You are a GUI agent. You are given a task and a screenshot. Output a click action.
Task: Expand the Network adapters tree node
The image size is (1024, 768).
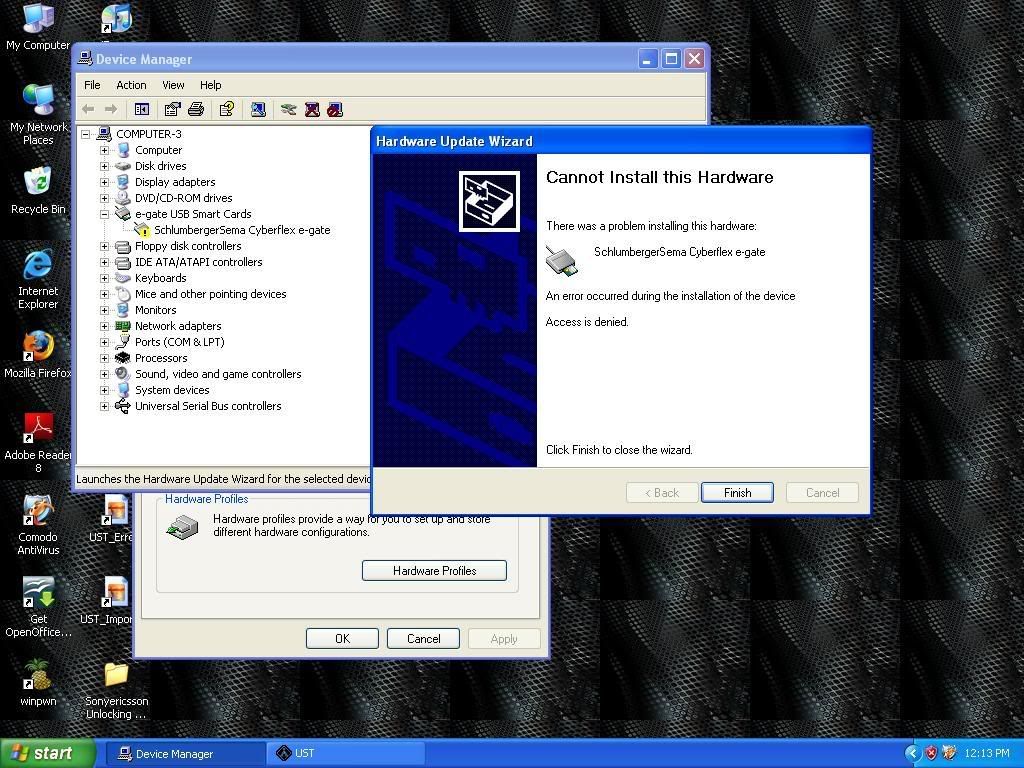(x=104, y=326)
